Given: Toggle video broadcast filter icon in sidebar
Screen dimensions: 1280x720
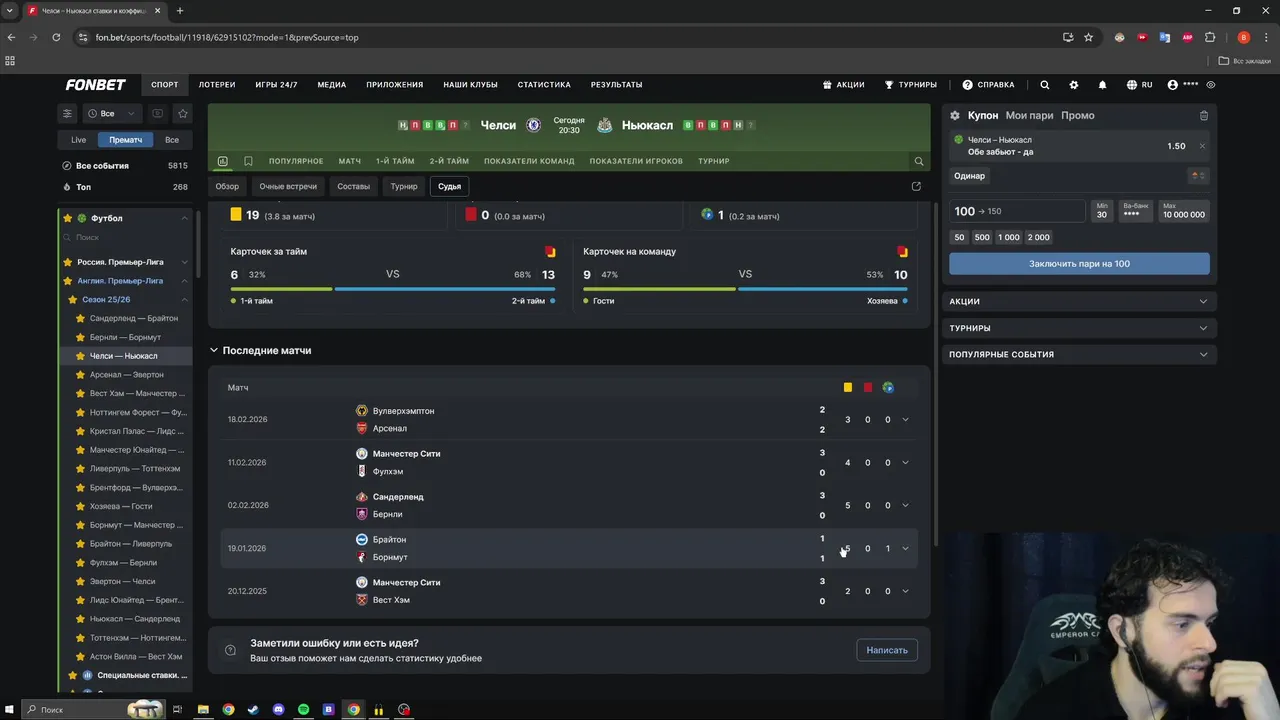Looking at the screenshot, I should pyautogui.click(x=158, y=114).
